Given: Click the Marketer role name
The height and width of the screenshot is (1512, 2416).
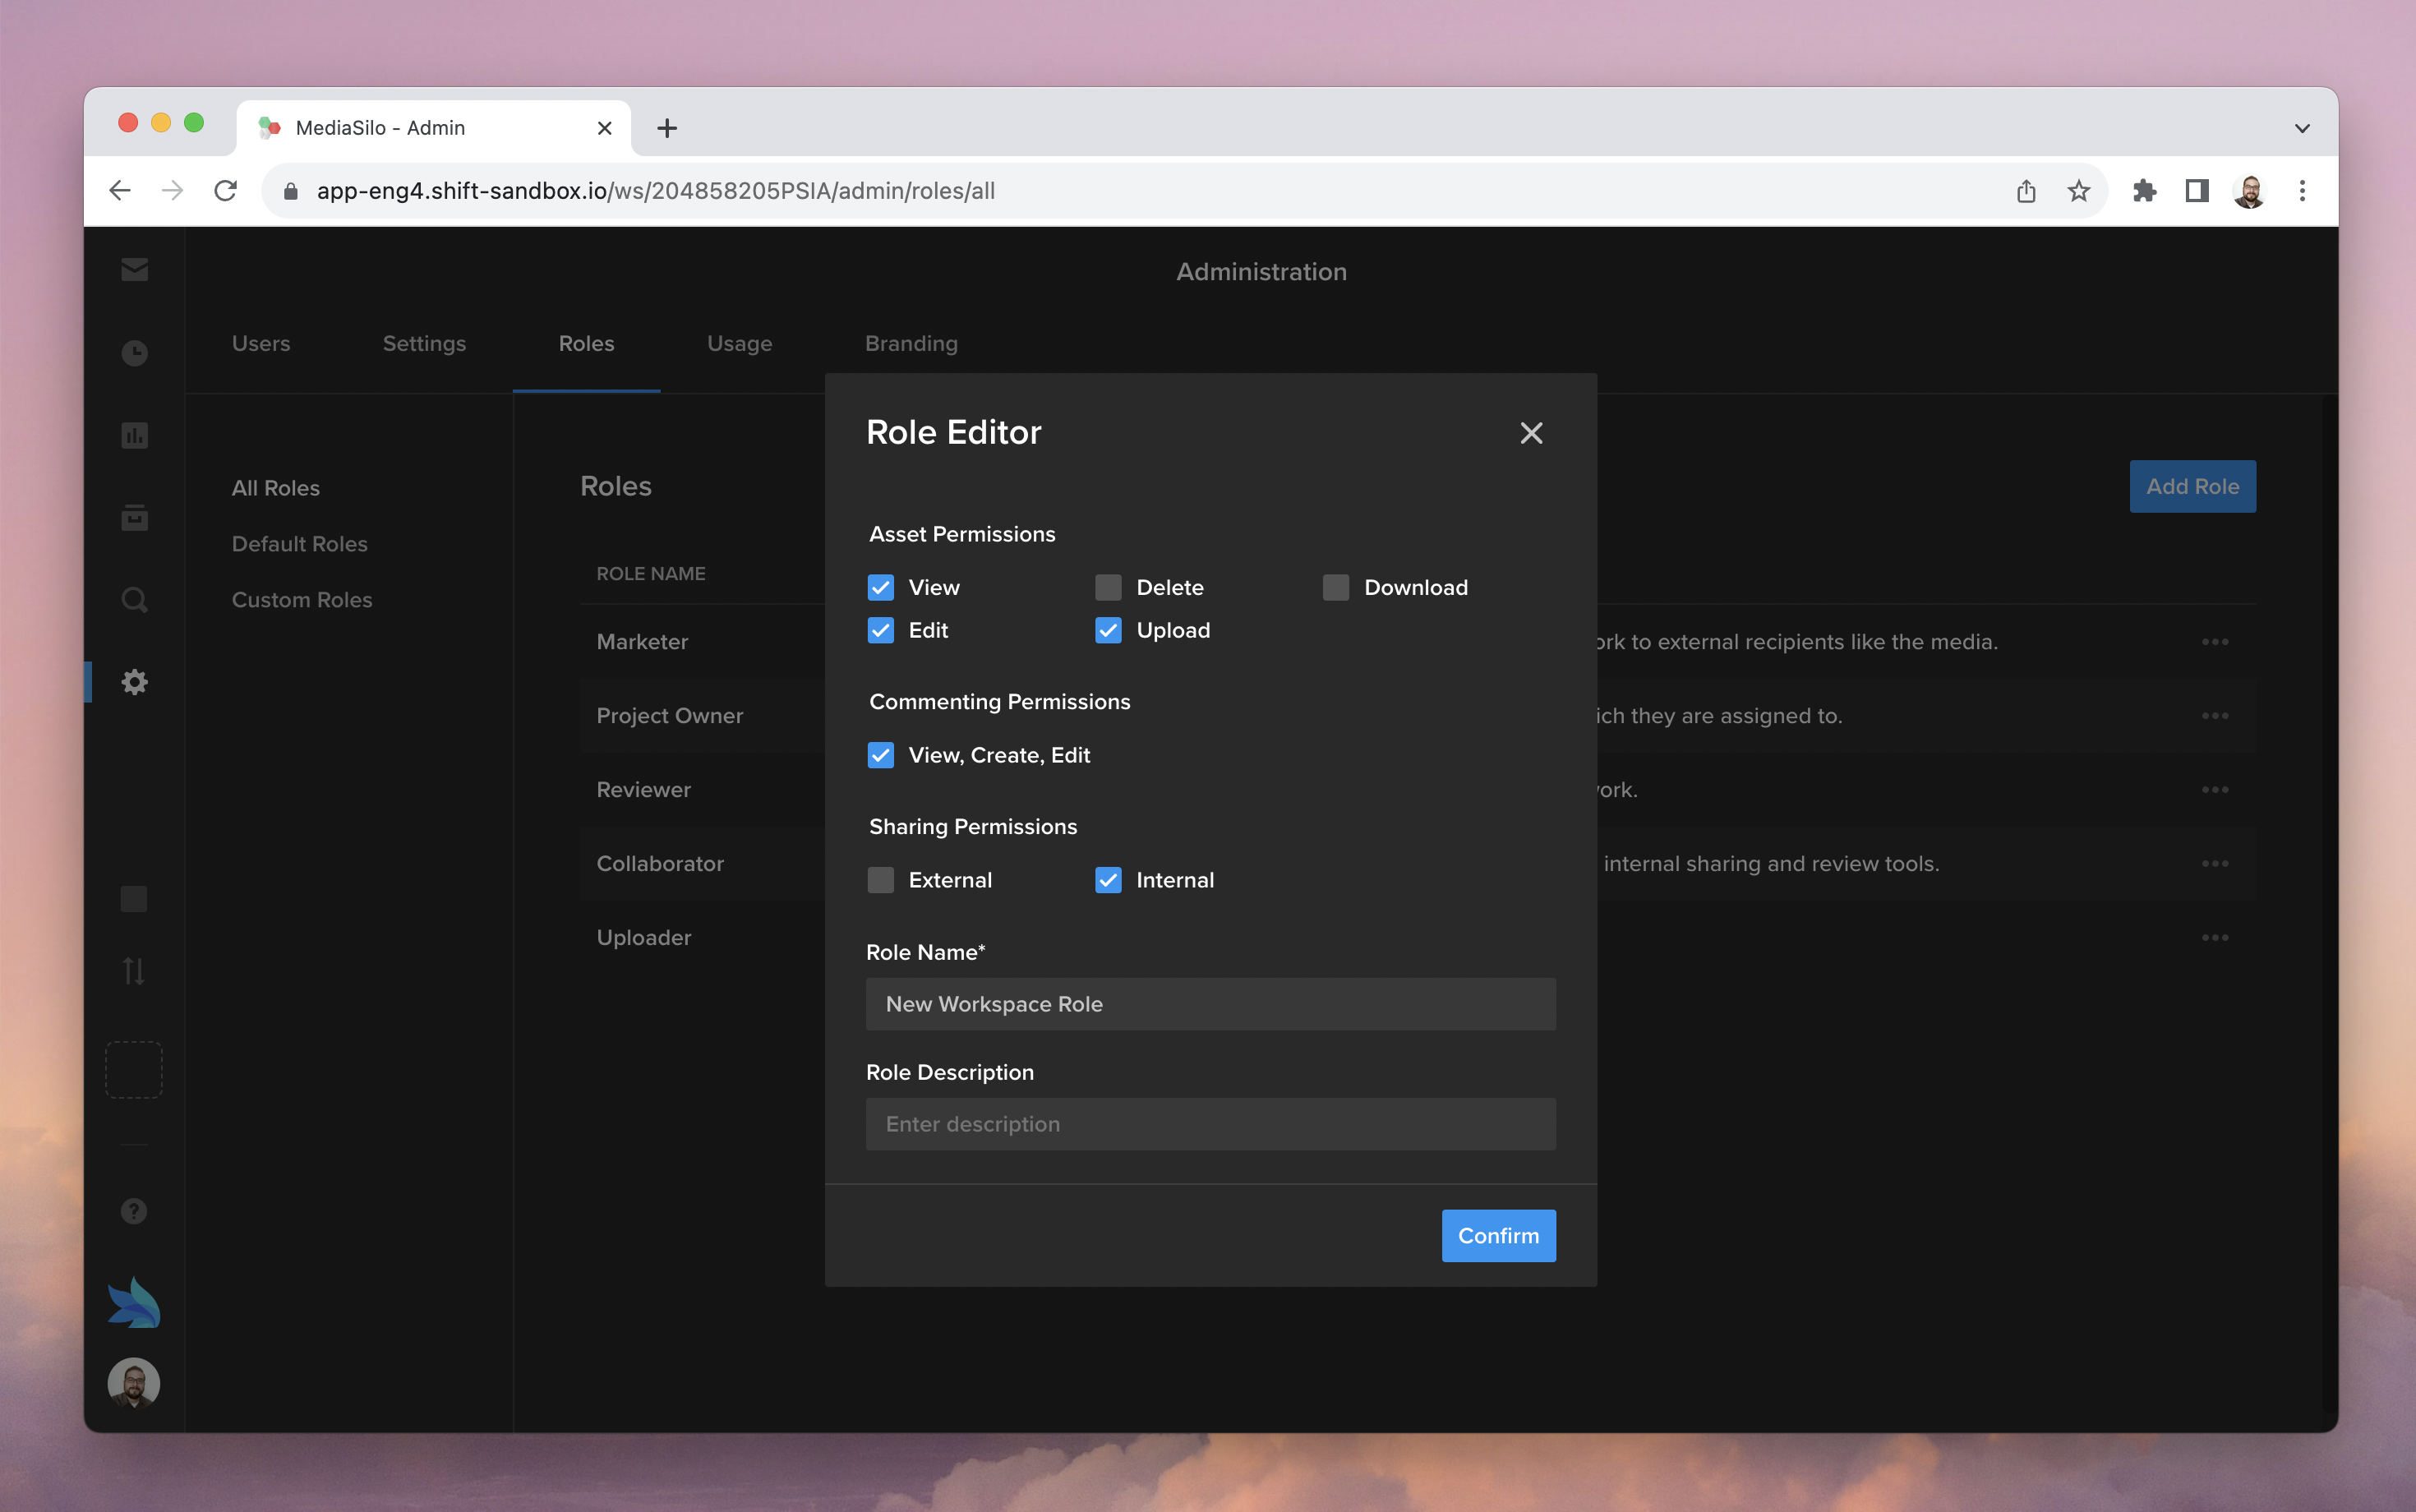Looking at the screenshot, I should (642, 642).
